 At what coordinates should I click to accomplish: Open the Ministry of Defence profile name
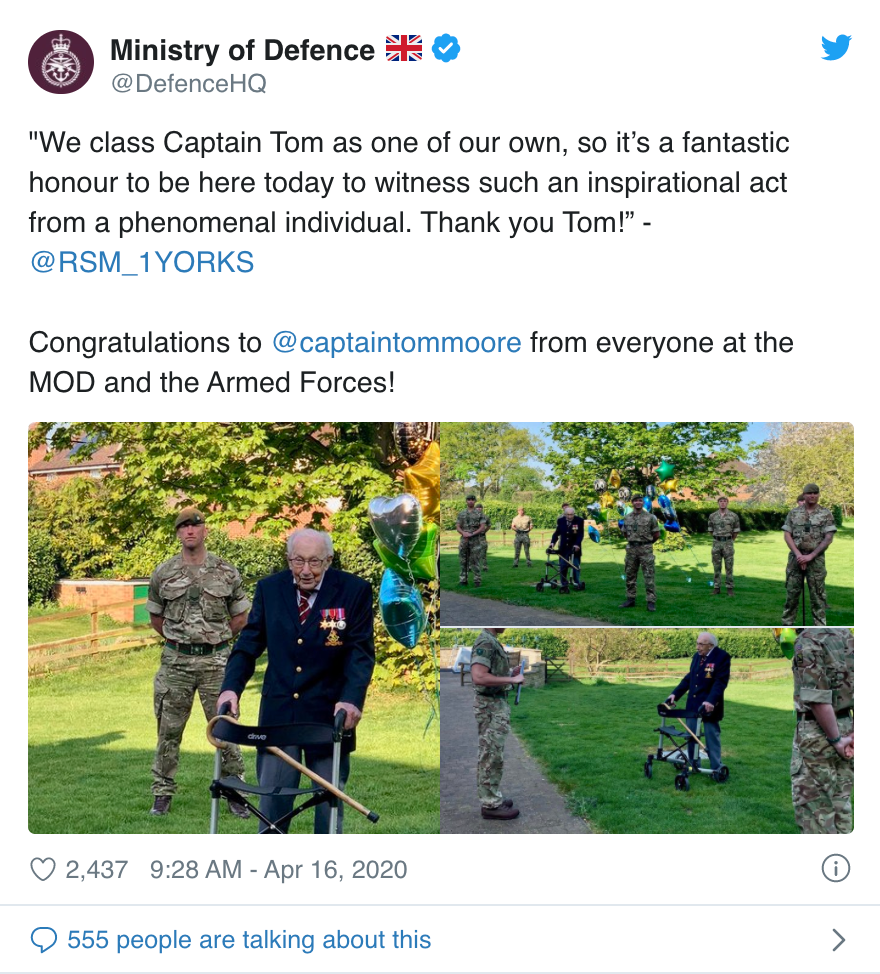coord(242,49)
